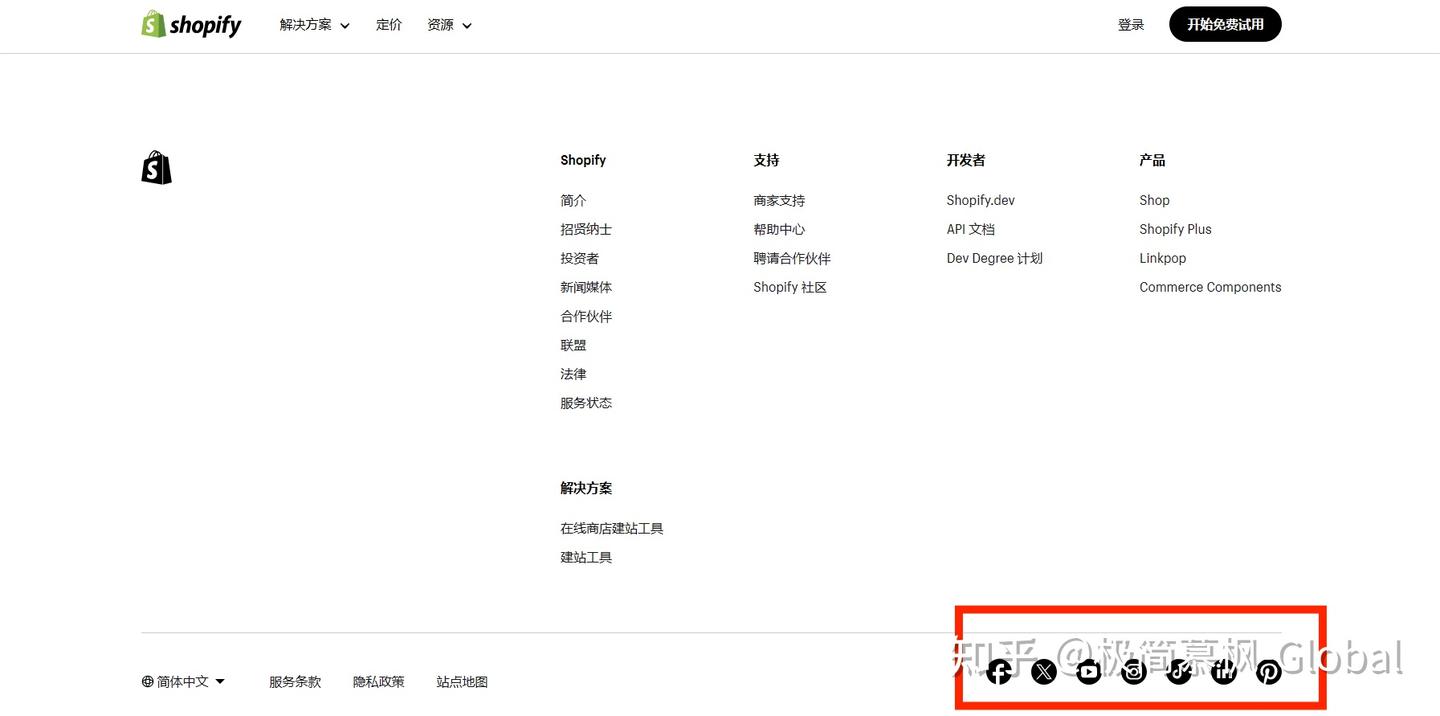Open the 在线商店建站工具 link
Image resolution: width=1440 pixels, height=716 pixels.
pyautogui.click(x=612, y=529)
